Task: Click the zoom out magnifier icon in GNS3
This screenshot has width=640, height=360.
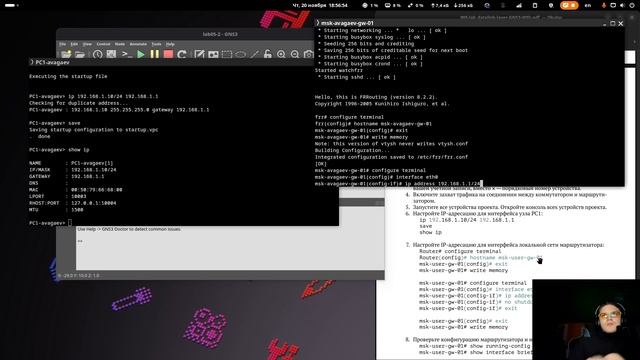Action: [295, 54]
